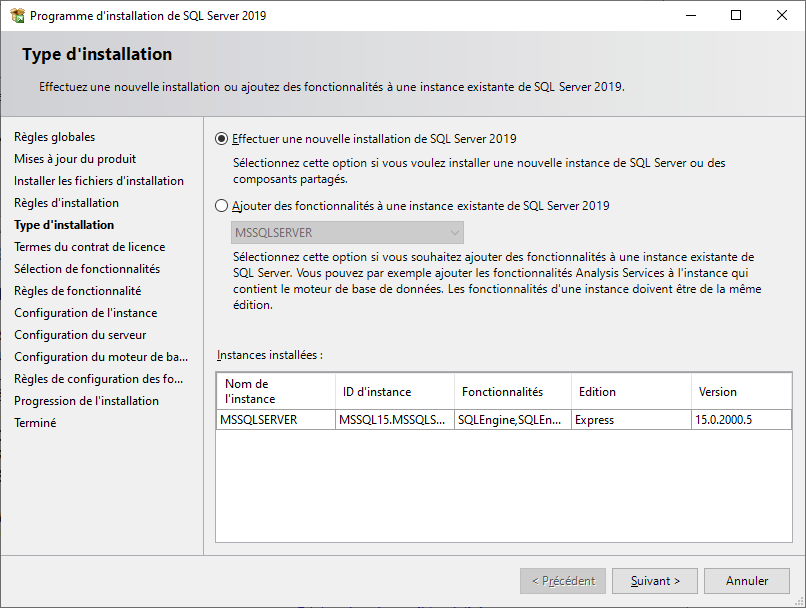Select the MSSQLSERVER cell in instances table
This screenshot has width=806, height=608.
tap(276, 420)
